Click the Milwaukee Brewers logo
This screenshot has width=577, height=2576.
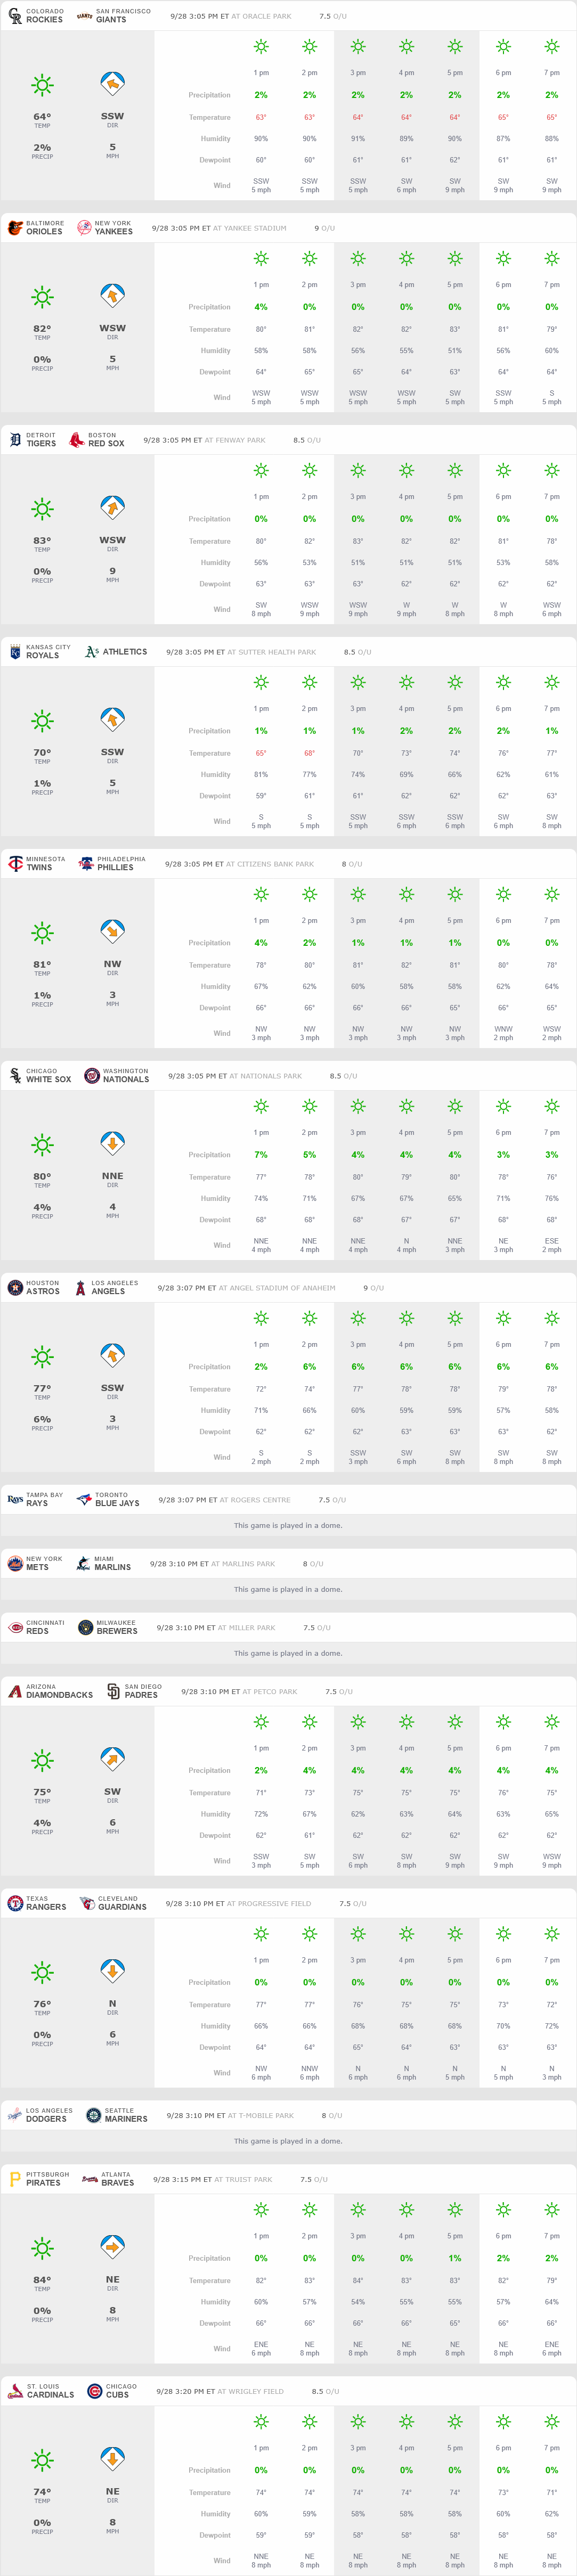click(x=86, y=1627)
